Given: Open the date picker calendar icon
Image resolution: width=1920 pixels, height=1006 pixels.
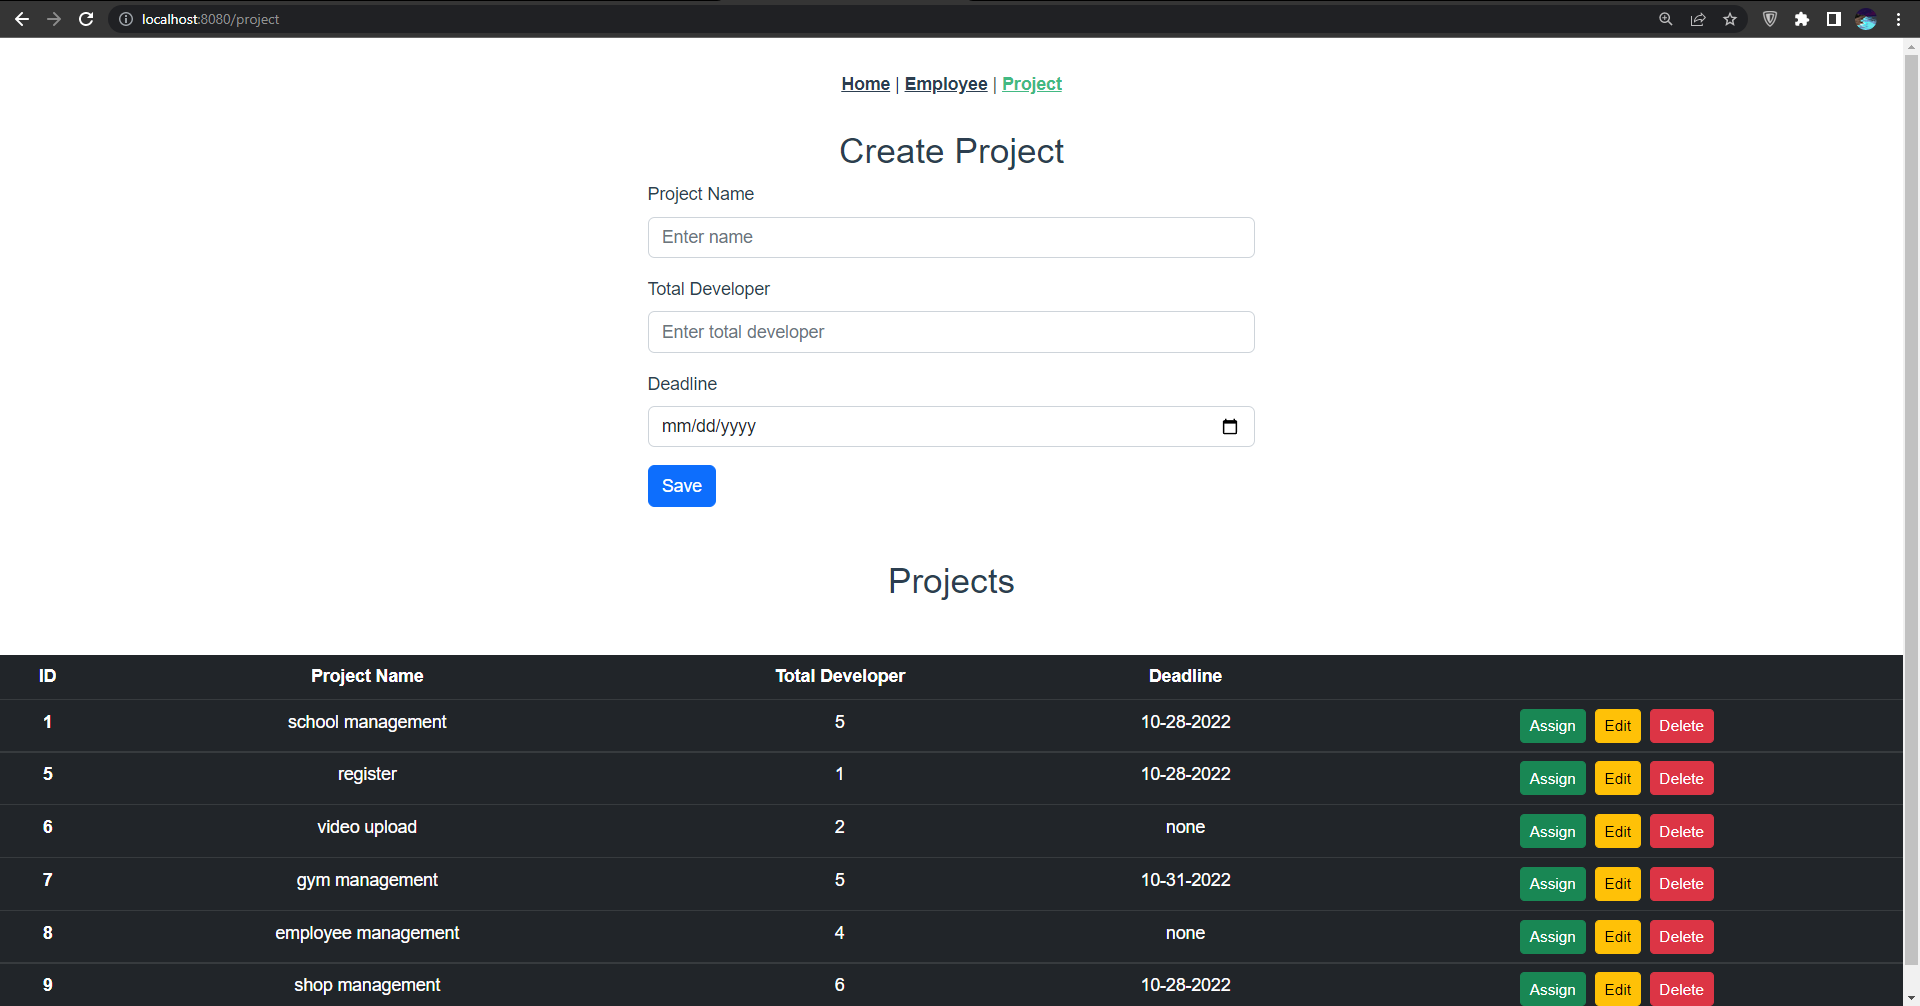Looking at the screenshot, I should [1230, 427].
